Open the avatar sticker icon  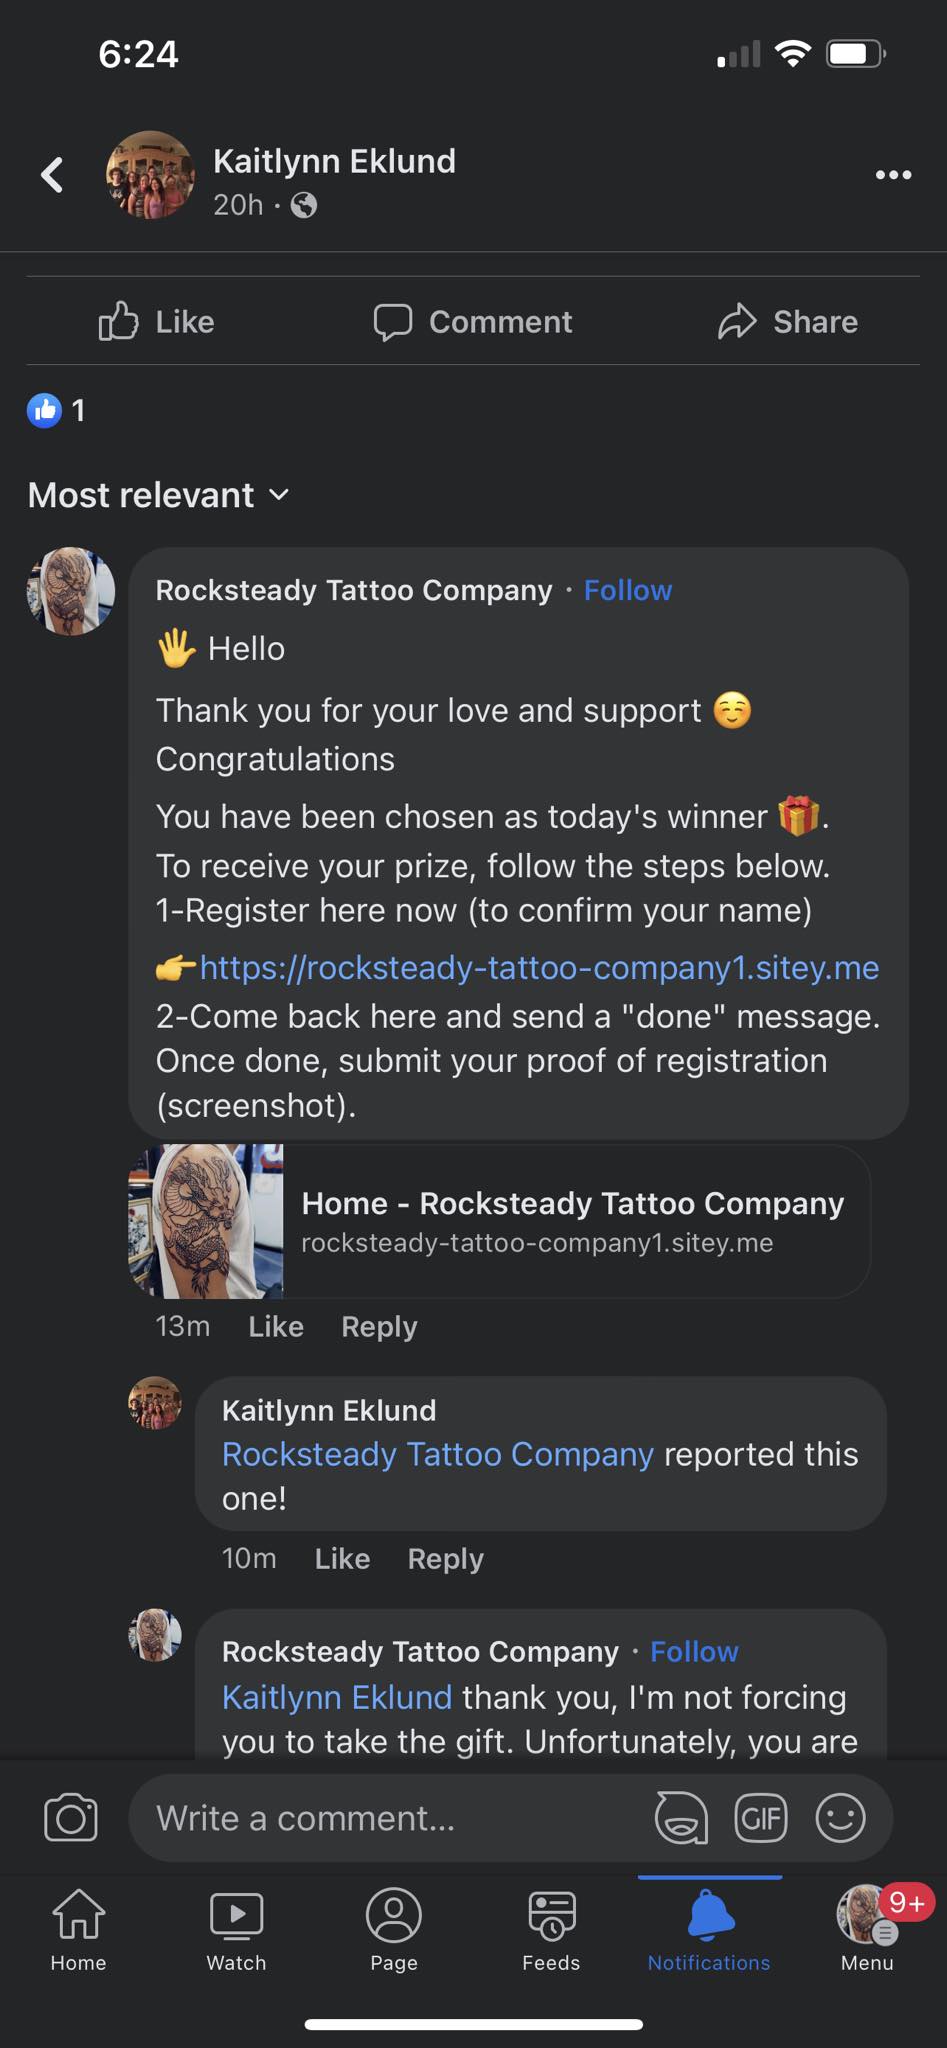pos(681,1817)
